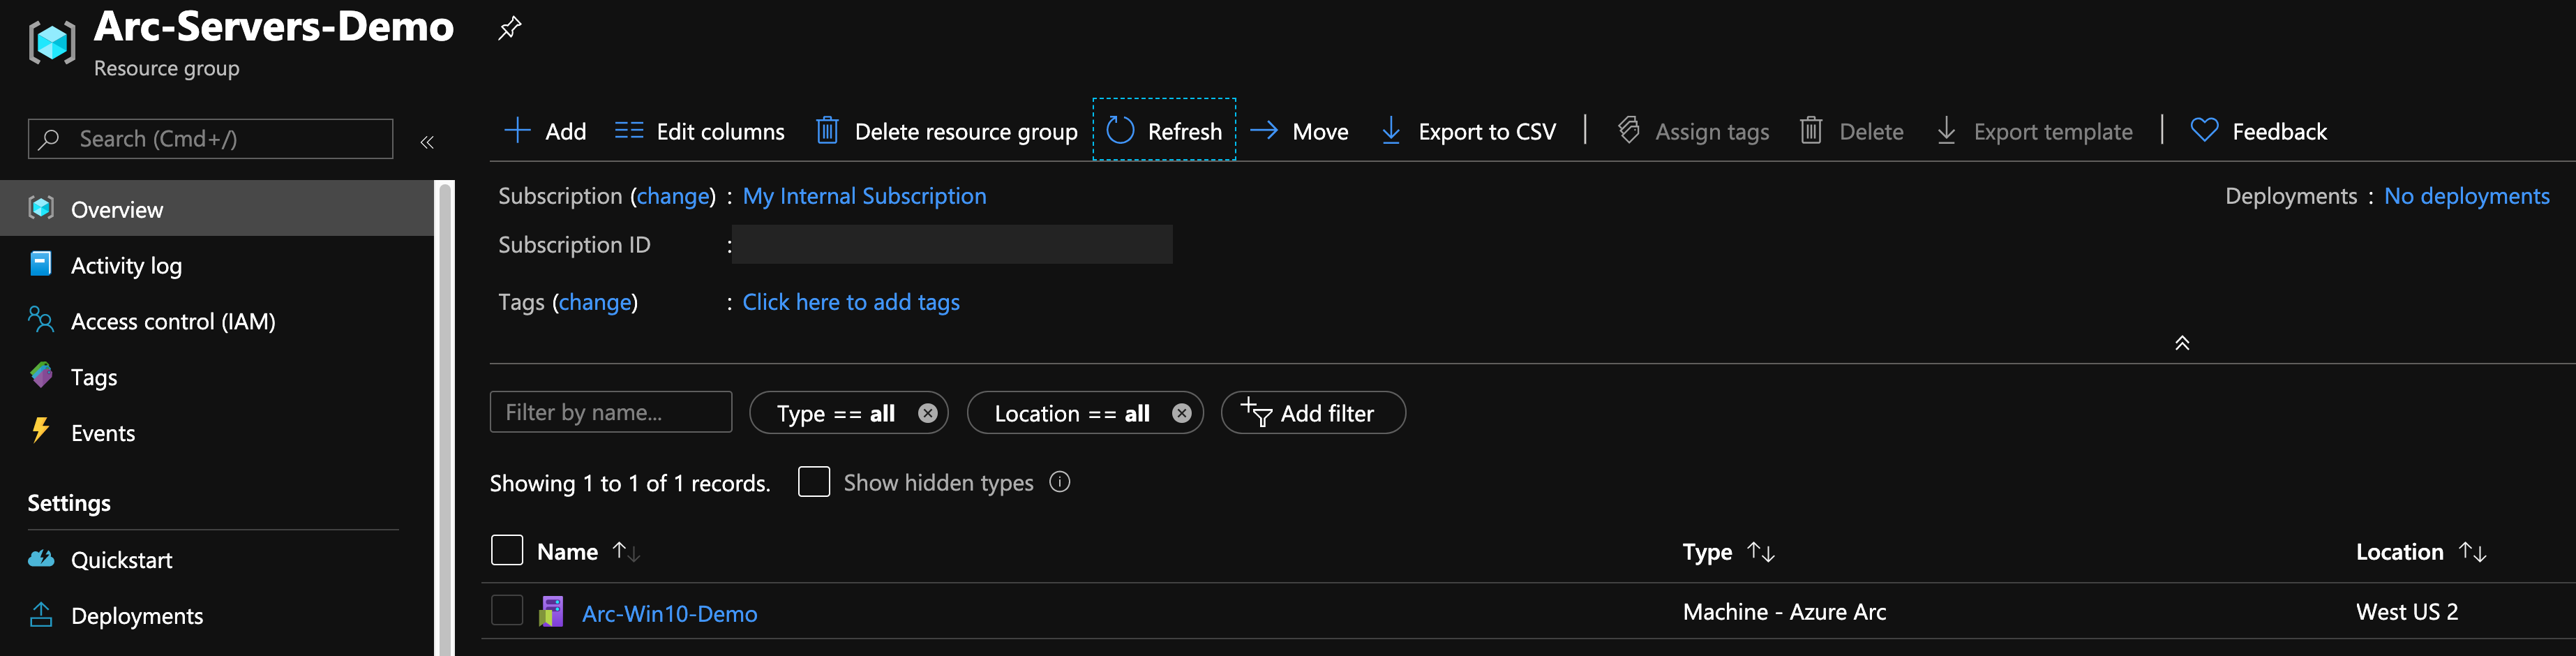Export resources to CSV
The height and width of the screenshot is (656, 2576).
(1467, 131)
